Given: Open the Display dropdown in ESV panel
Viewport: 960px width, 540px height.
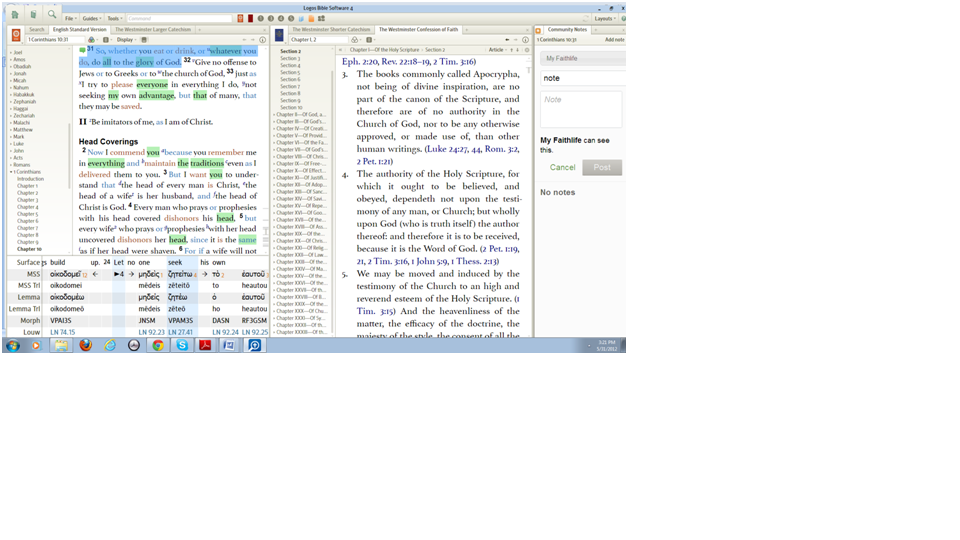Looking at the screenshot, I should pyautogui.click(x=126, y=40).
